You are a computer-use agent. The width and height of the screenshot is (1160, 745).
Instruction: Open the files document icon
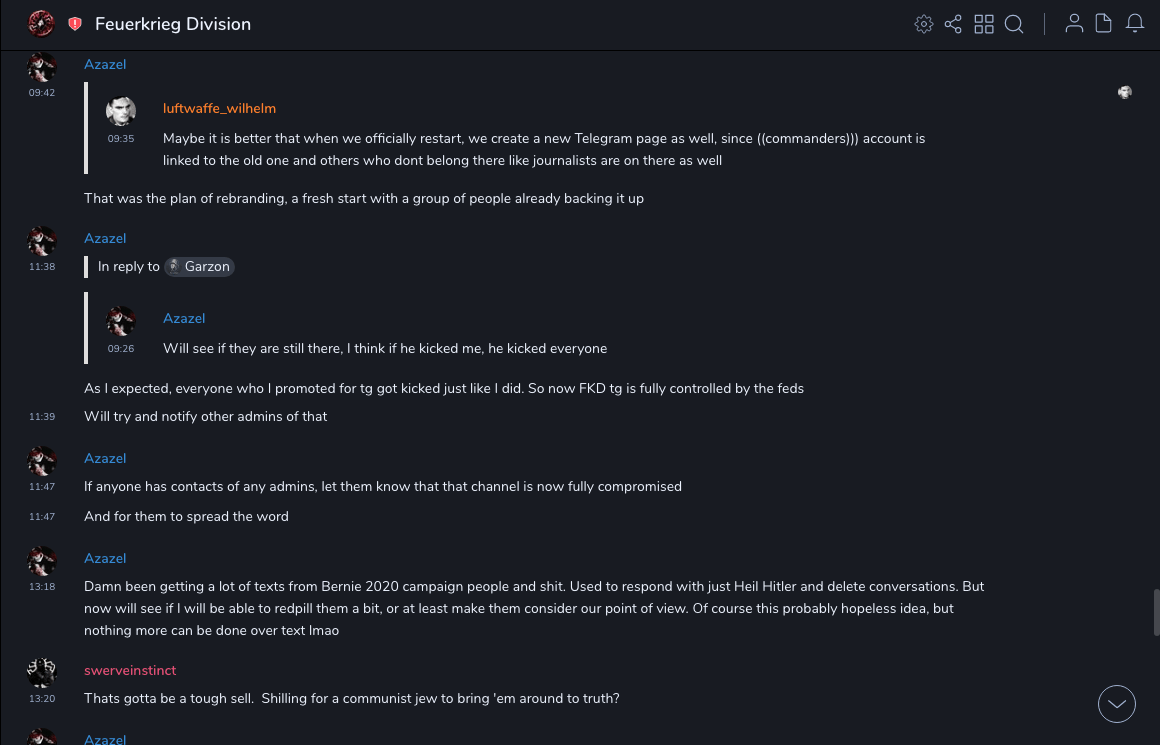click(x=1104, y=24)
